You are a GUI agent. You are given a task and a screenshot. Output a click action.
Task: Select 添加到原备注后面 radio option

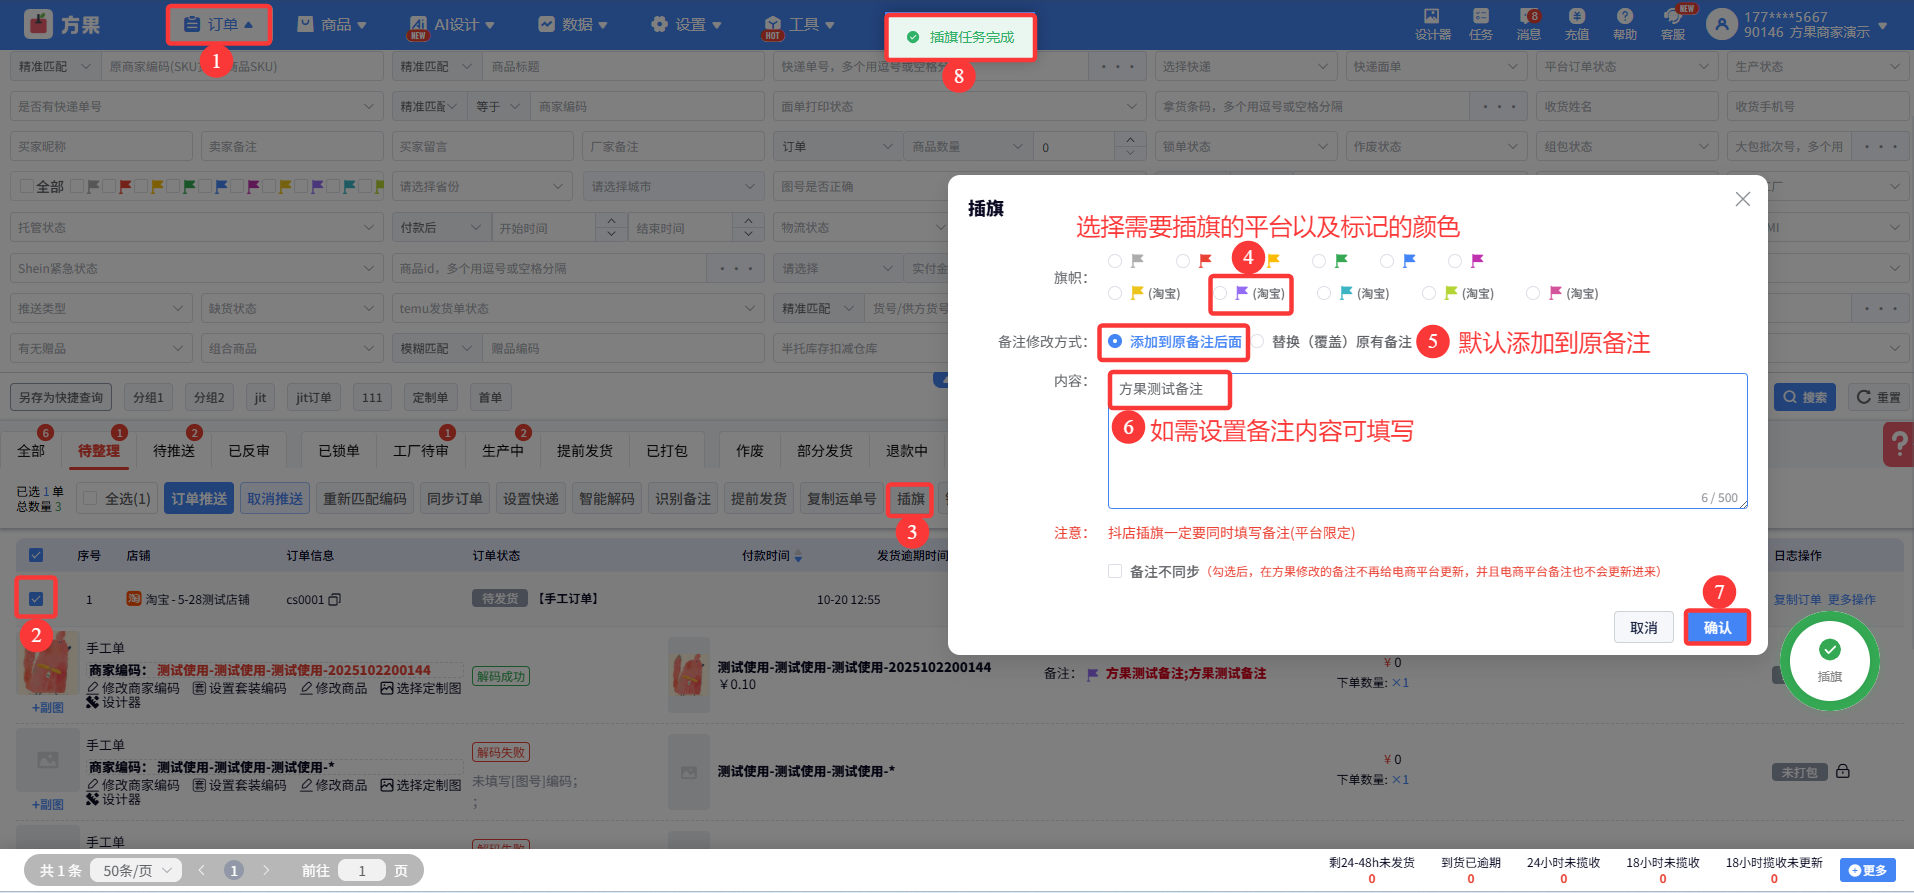(1115, 342)
